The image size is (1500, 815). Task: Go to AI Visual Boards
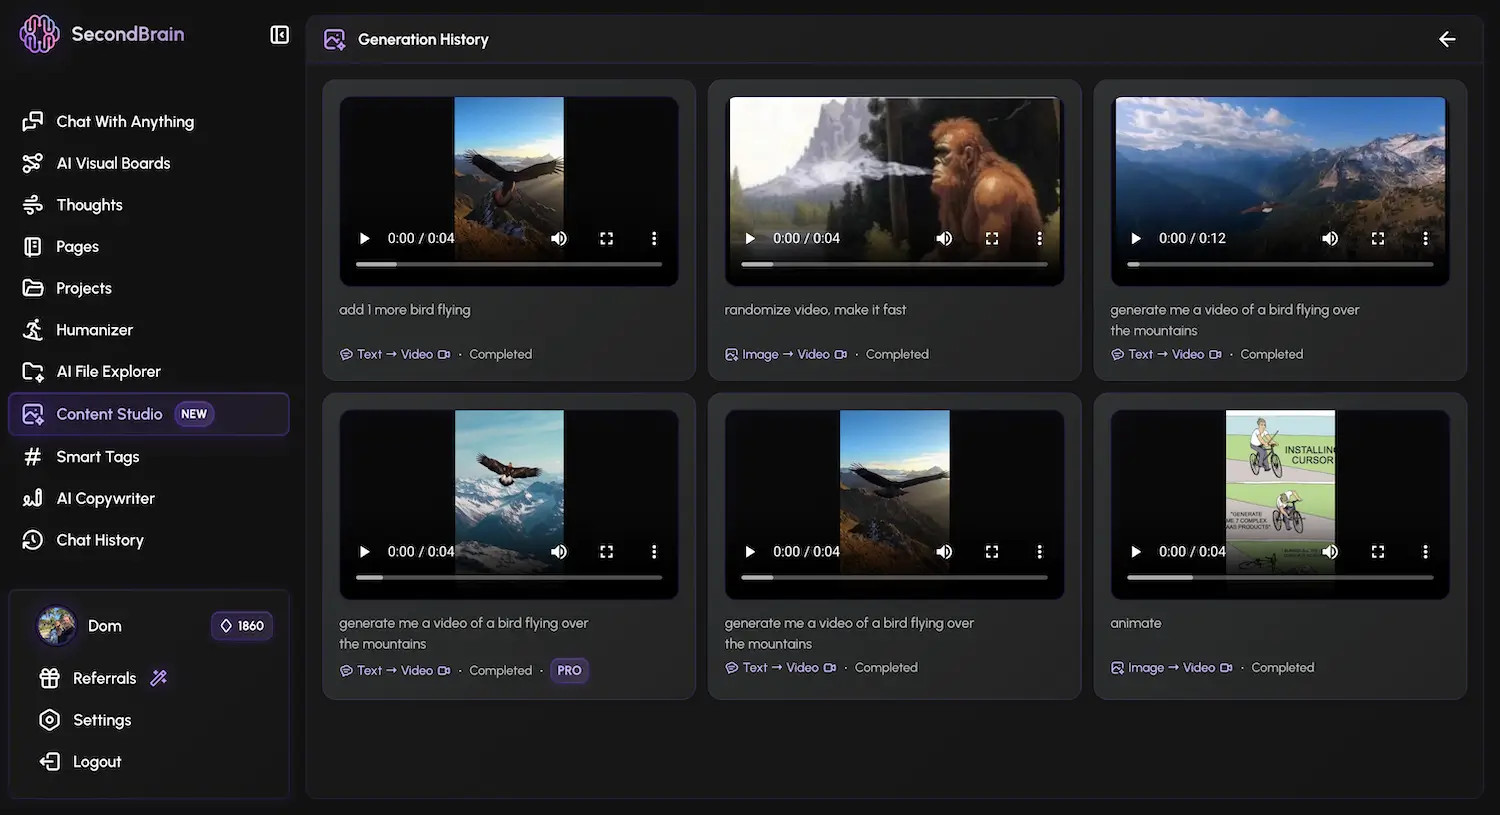tap(112, 163)
